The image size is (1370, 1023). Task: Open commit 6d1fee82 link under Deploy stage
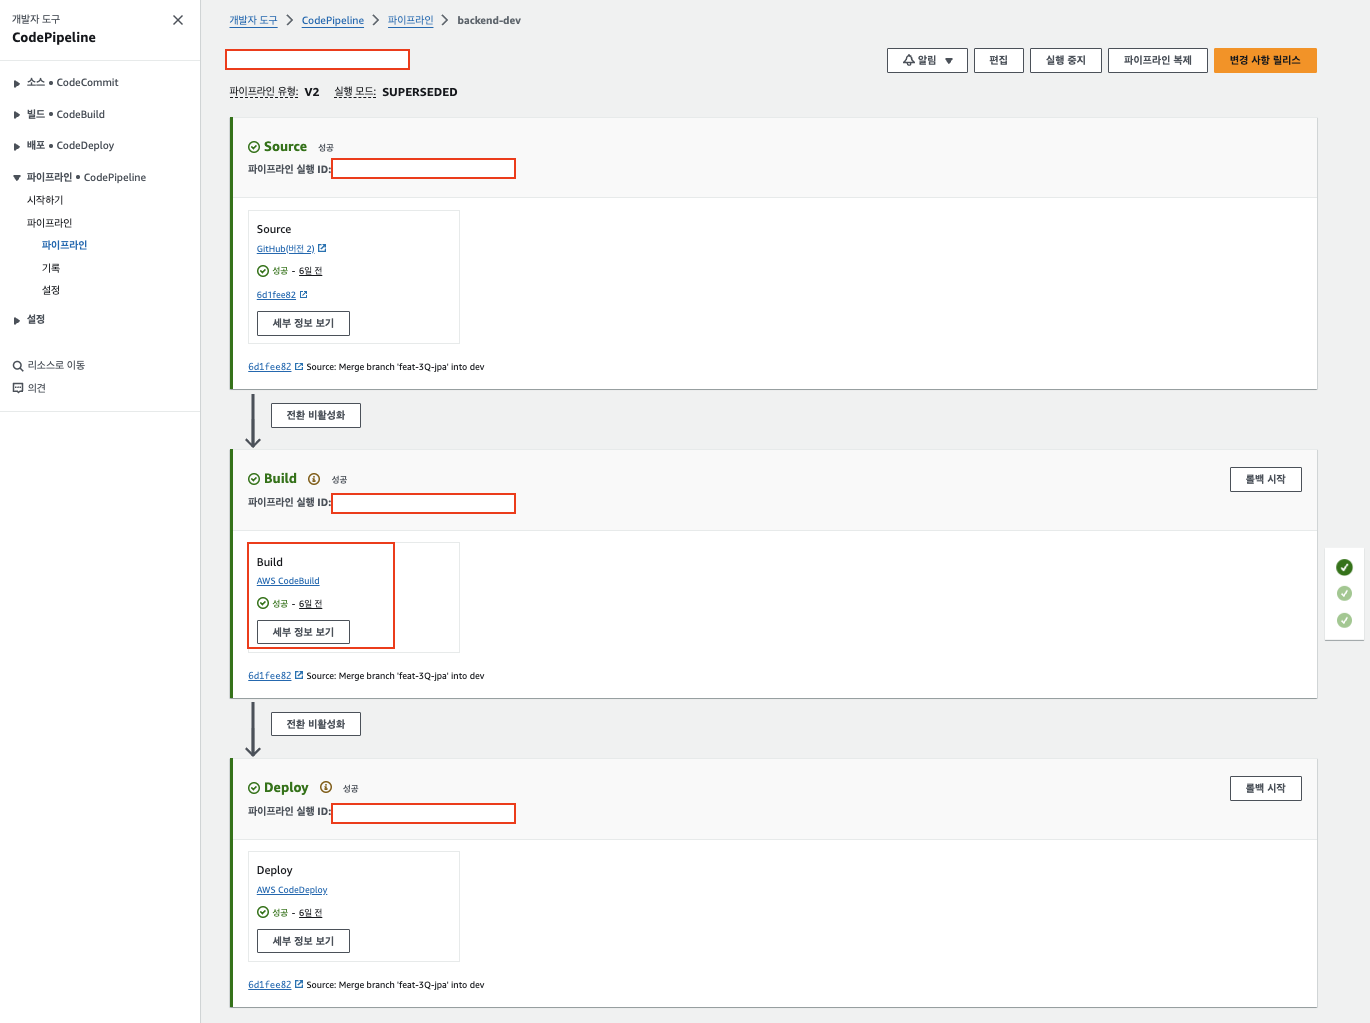point(270,985)
